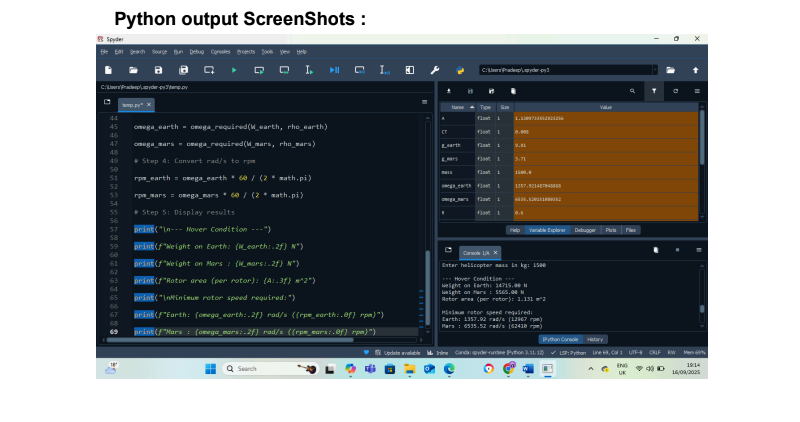Image resolution: width=800 pixels, height=422 pixels.
Task: Run the file with the green play button
Action: point(234,70)
